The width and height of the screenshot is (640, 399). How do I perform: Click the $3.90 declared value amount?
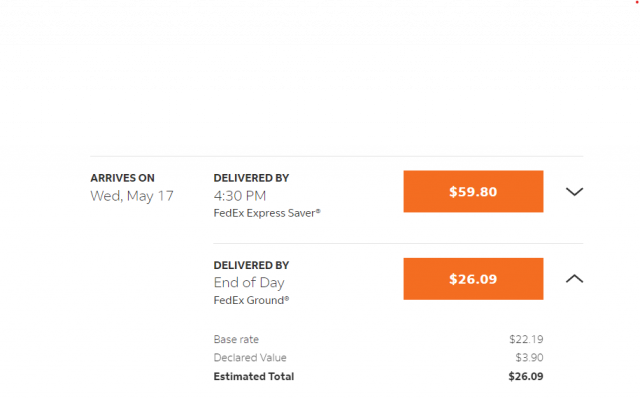(529, 357)
